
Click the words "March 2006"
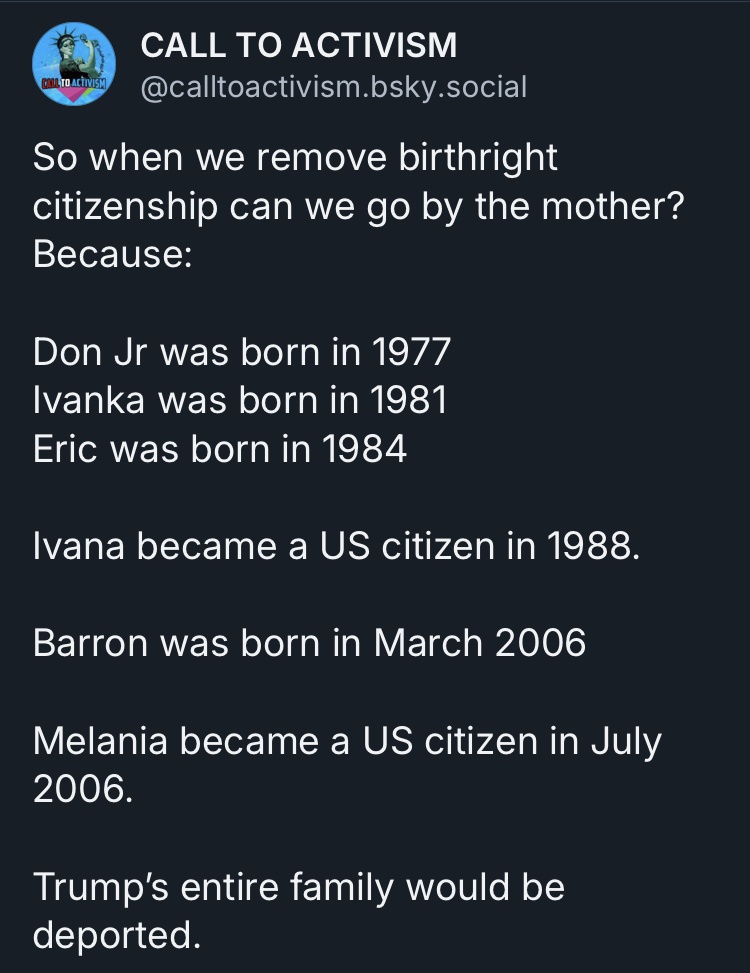(480, 643)
